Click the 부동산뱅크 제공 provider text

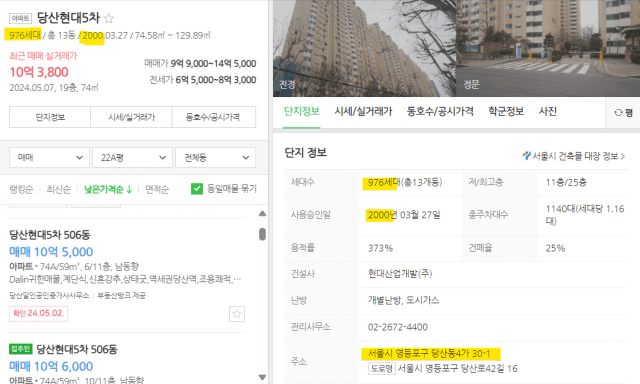click(x=121, y=295)
